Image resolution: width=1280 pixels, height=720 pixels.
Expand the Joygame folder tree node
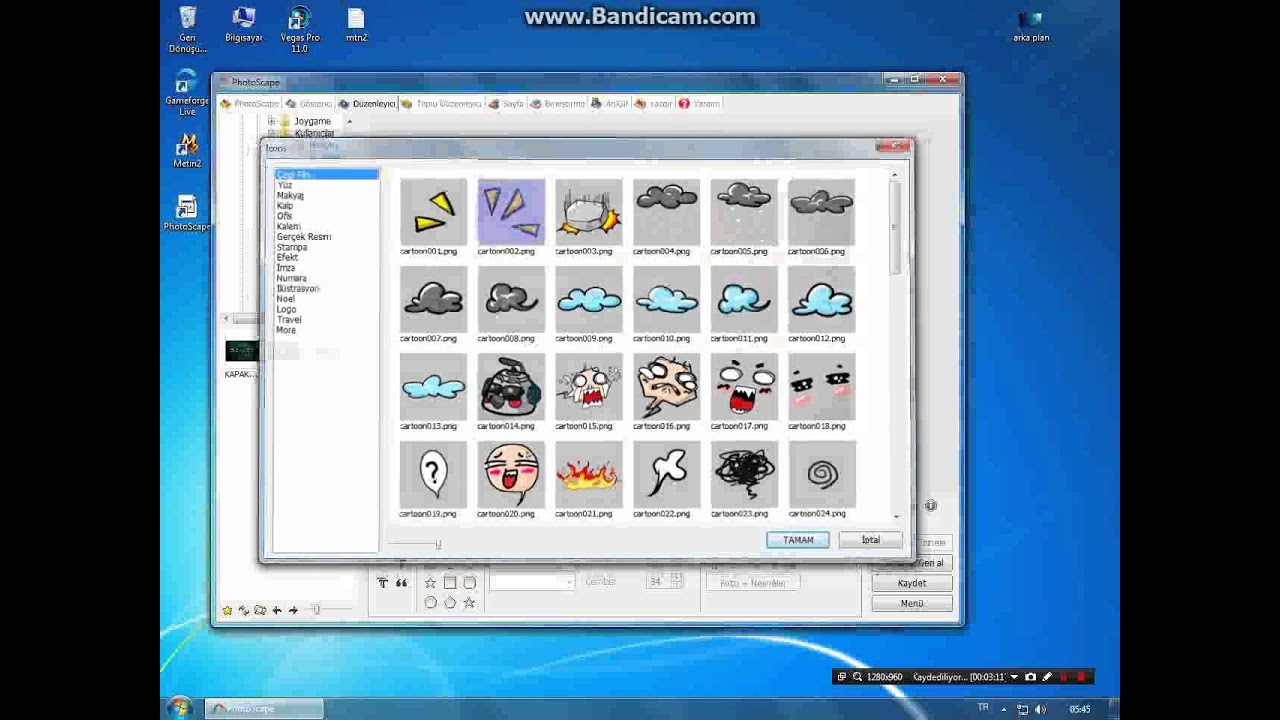(x=271, y=121)
